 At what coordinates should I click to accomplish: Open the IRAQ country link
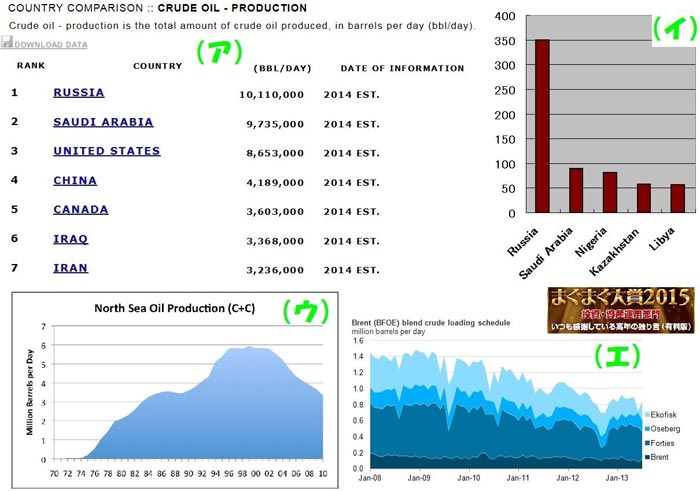click(70, 238)
